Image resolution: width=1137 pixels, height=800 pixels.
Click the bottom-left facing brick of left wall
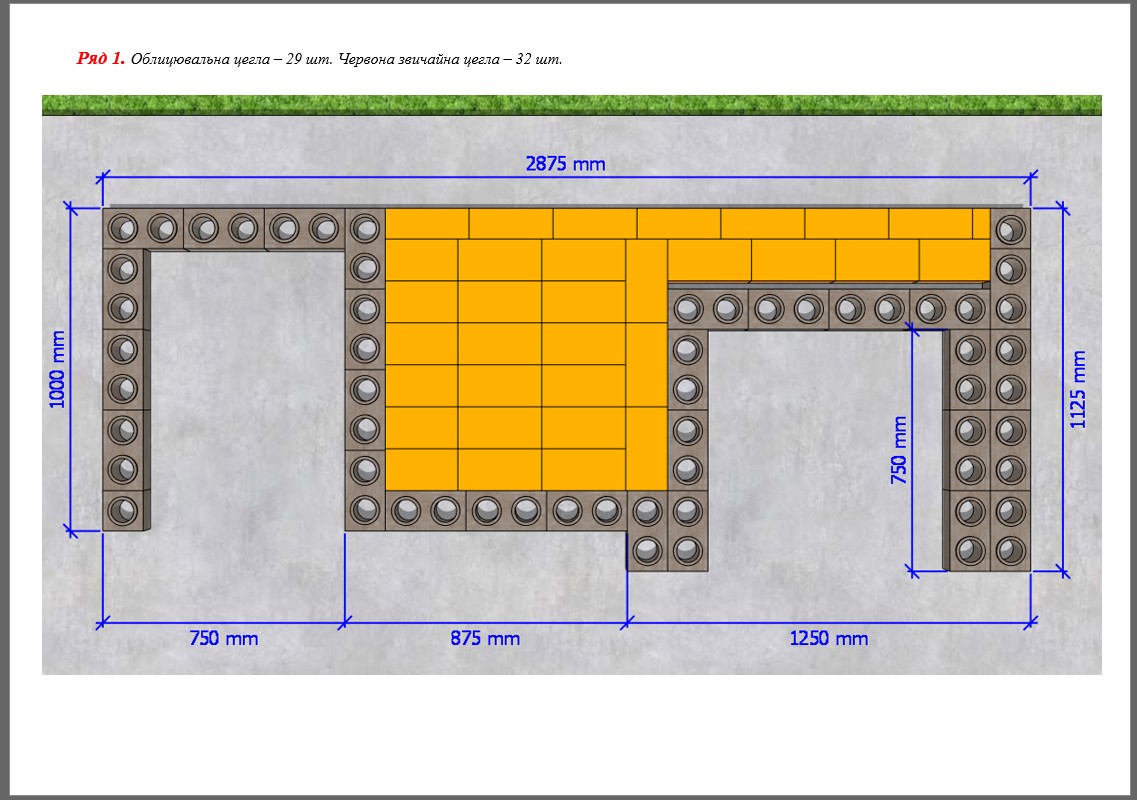tap(123, 511)
